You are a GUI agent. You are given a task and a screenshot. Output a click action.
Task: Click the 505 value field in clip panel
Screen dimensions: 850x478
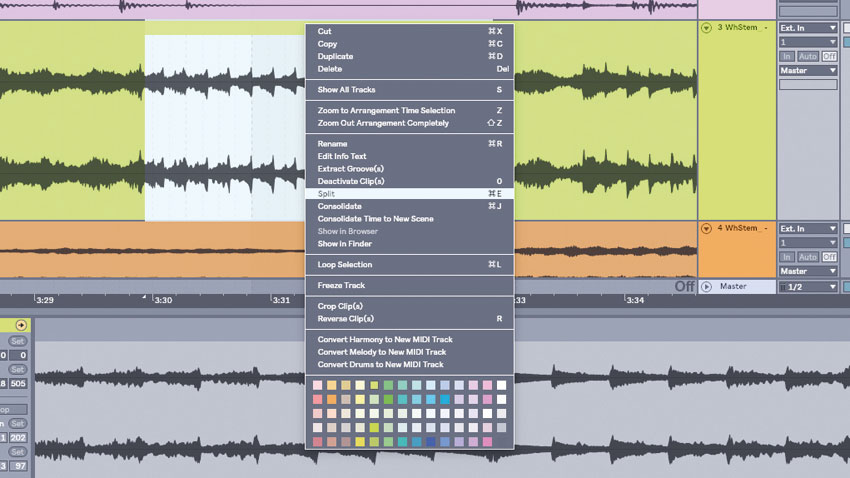[18, 383]
